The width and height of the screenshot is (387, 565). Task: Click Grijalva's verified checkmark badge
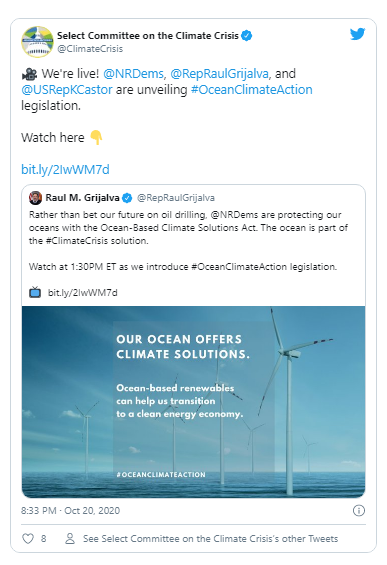pos(127,198)
